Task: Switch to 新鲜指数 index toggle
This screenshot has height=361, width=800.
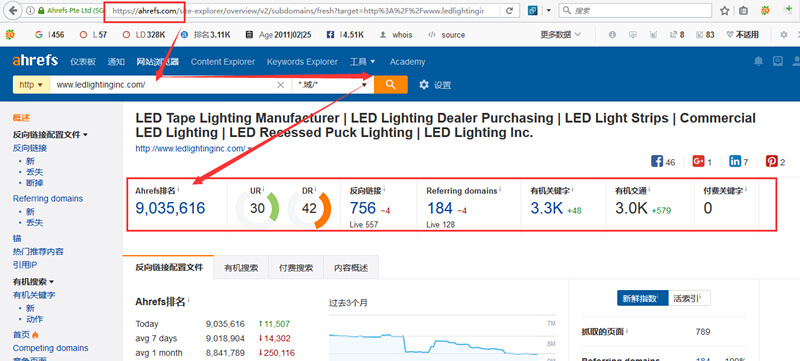Action: 642,298
